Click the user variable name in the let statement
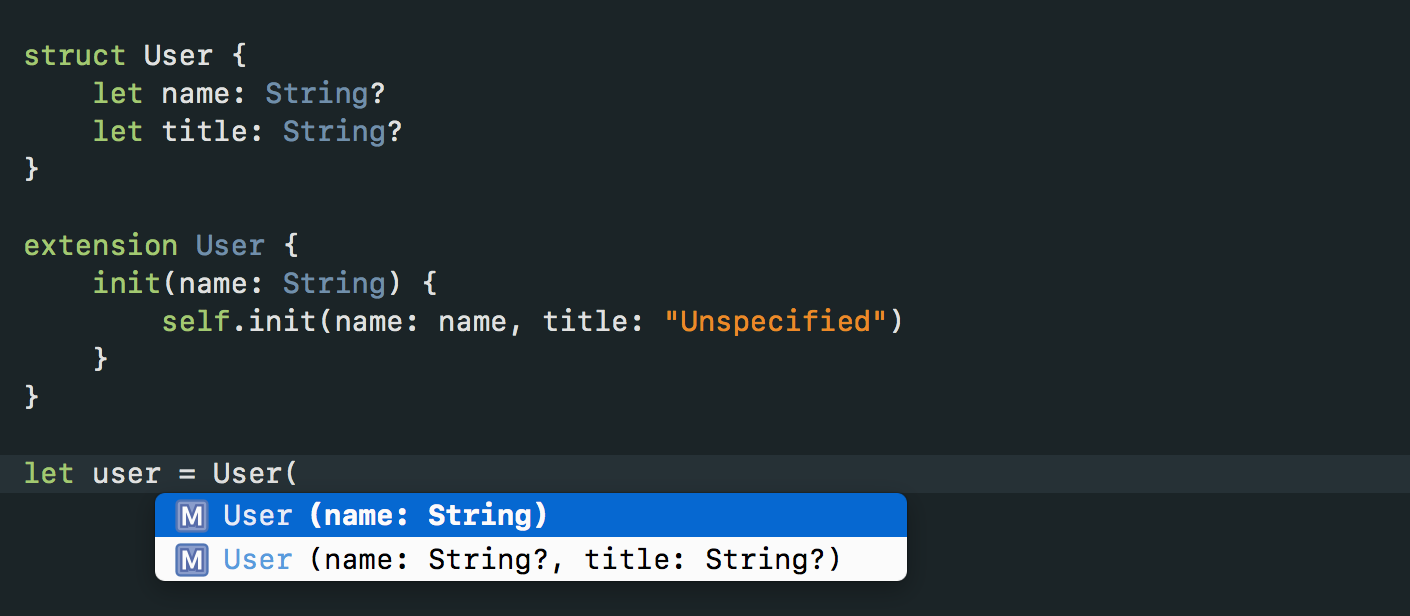1410x616 pixels. click(127, 473)
